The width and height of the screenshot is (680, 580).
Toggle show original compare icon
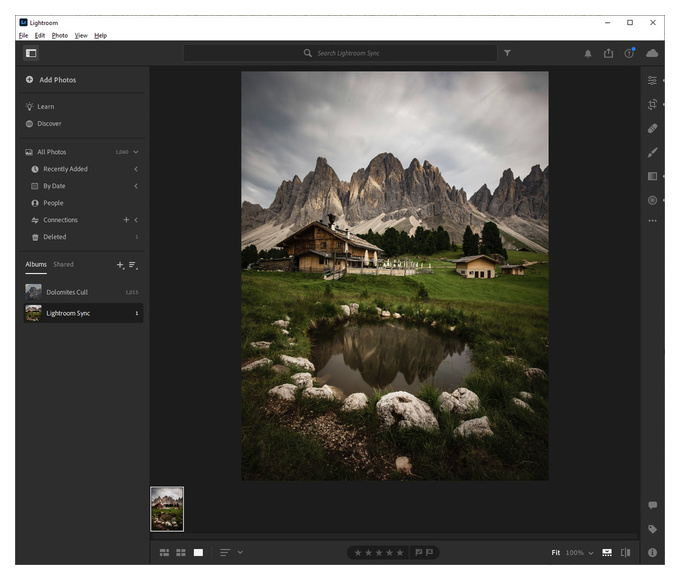(625, 552)
